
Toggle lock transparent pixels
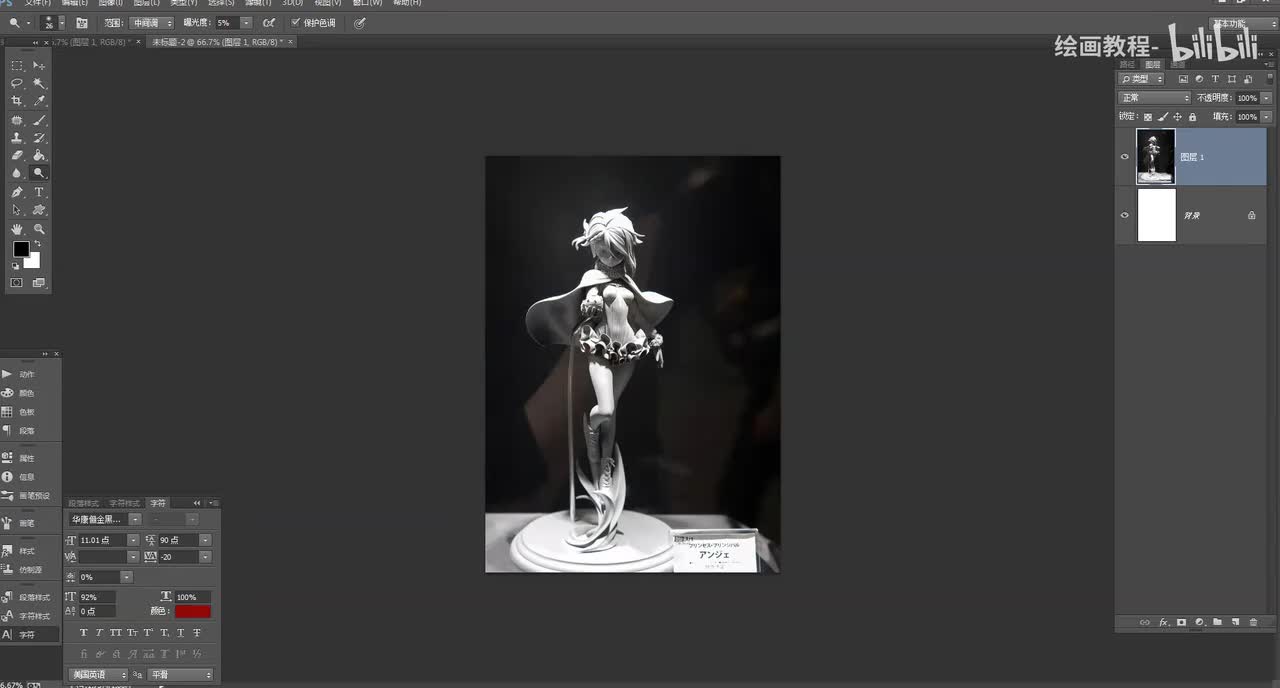[x=1148, y=117]
